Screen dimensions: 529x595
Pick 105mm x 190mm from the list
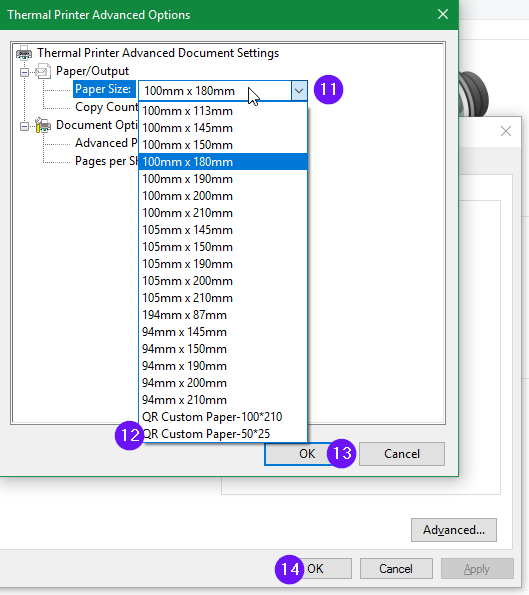223,264
